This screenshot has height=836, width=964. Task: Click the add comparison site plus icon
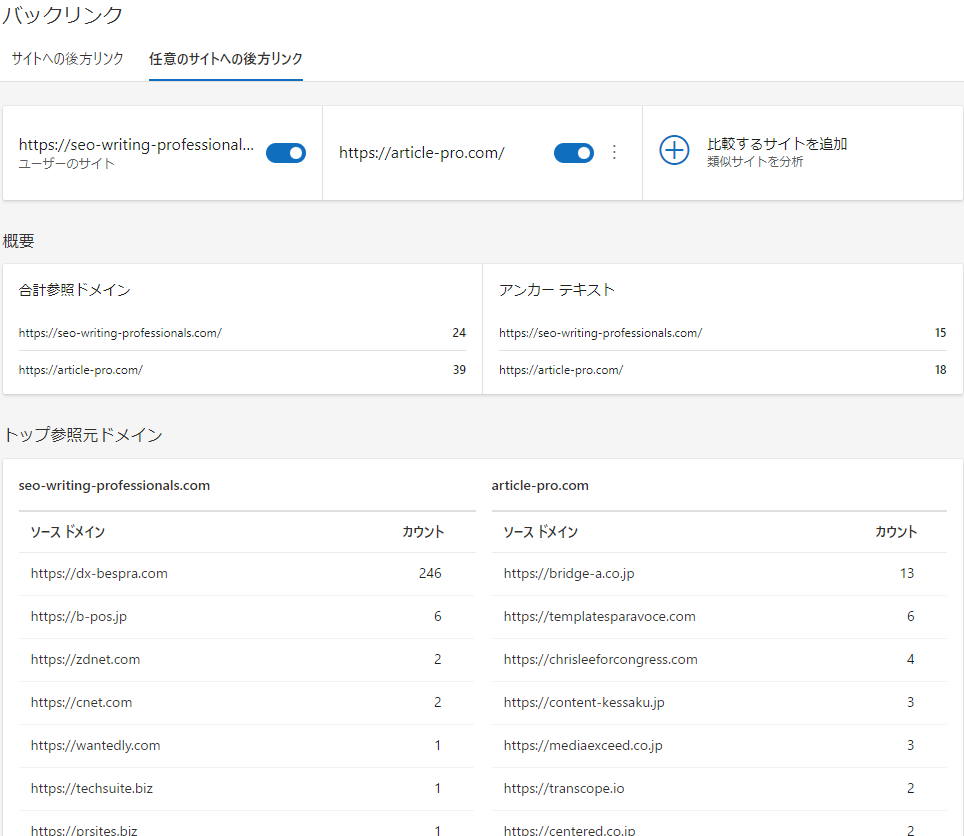pos(675,151)
